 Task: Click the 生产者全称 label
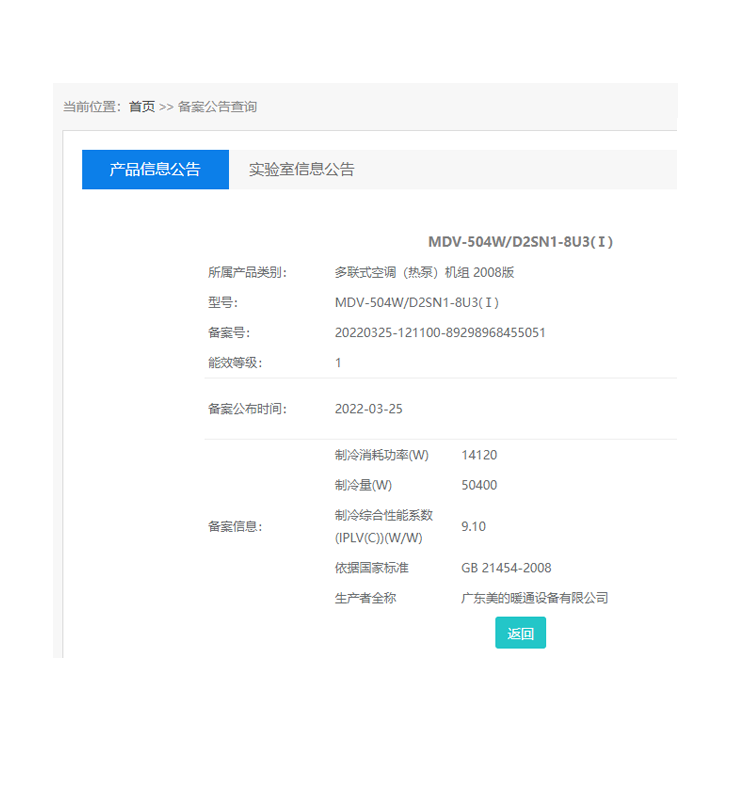pyautogui.click(x=365, y=598)
